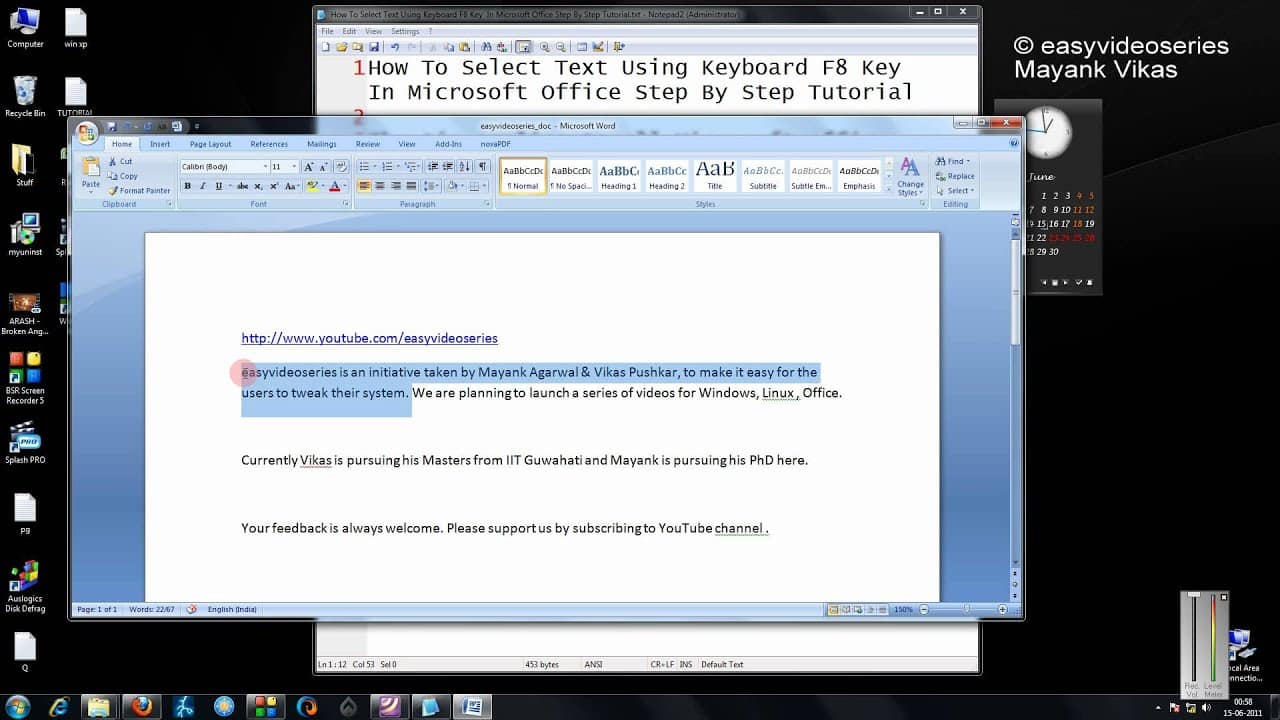Click the Clear Formatting icon
1280x720 pixels.
341,167
